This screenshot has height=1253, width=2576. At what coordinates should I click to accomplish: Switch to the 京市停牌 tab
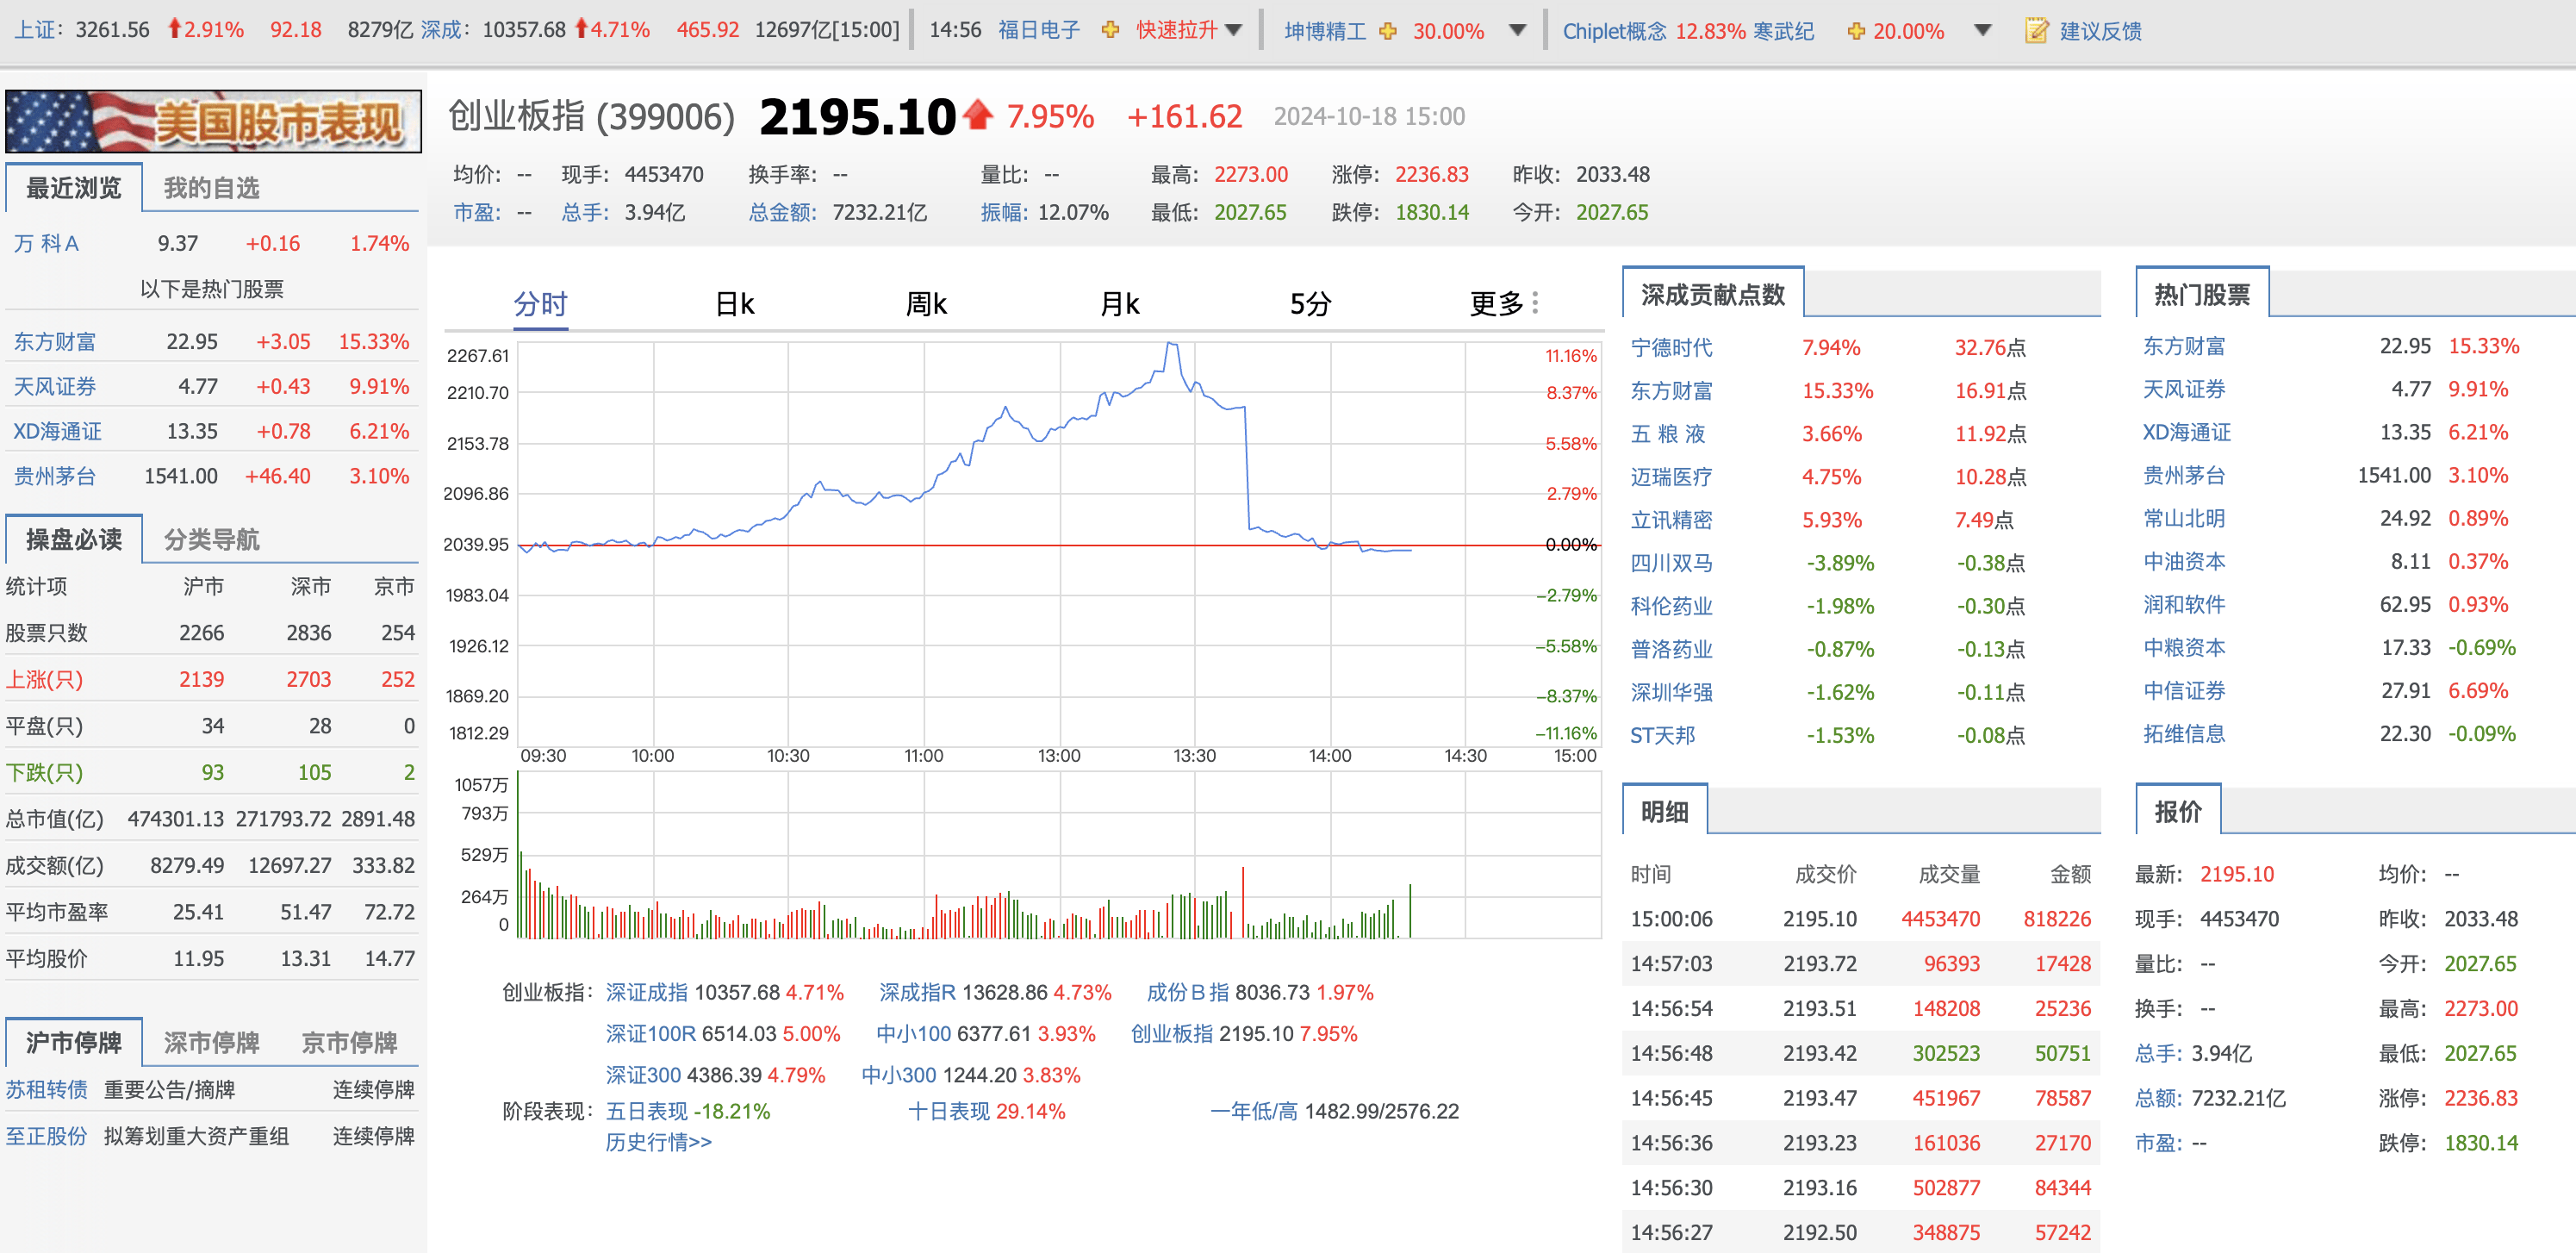point(349,1042)
